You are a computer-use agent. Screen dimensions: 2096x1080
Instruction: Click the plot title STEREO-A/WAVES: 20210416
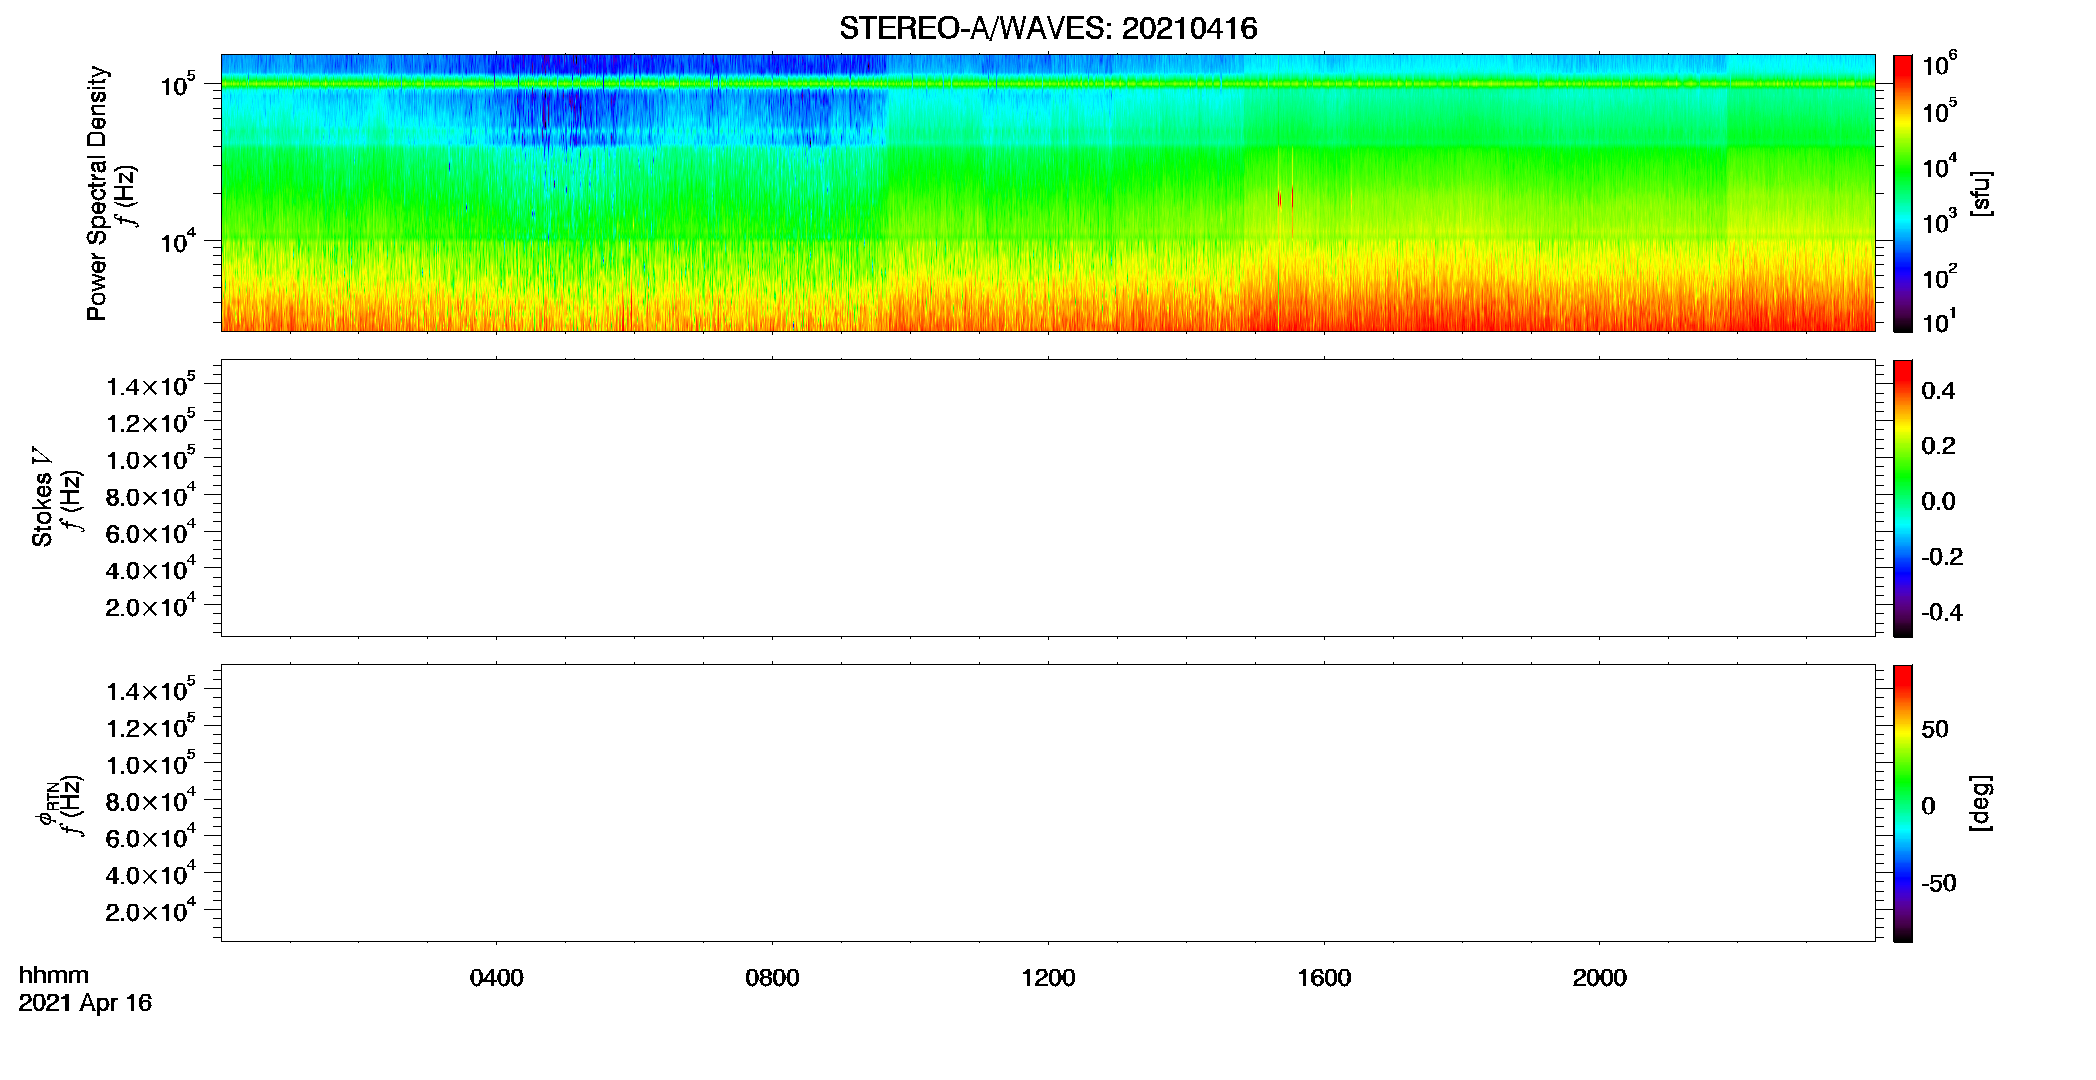(1048, 29)
